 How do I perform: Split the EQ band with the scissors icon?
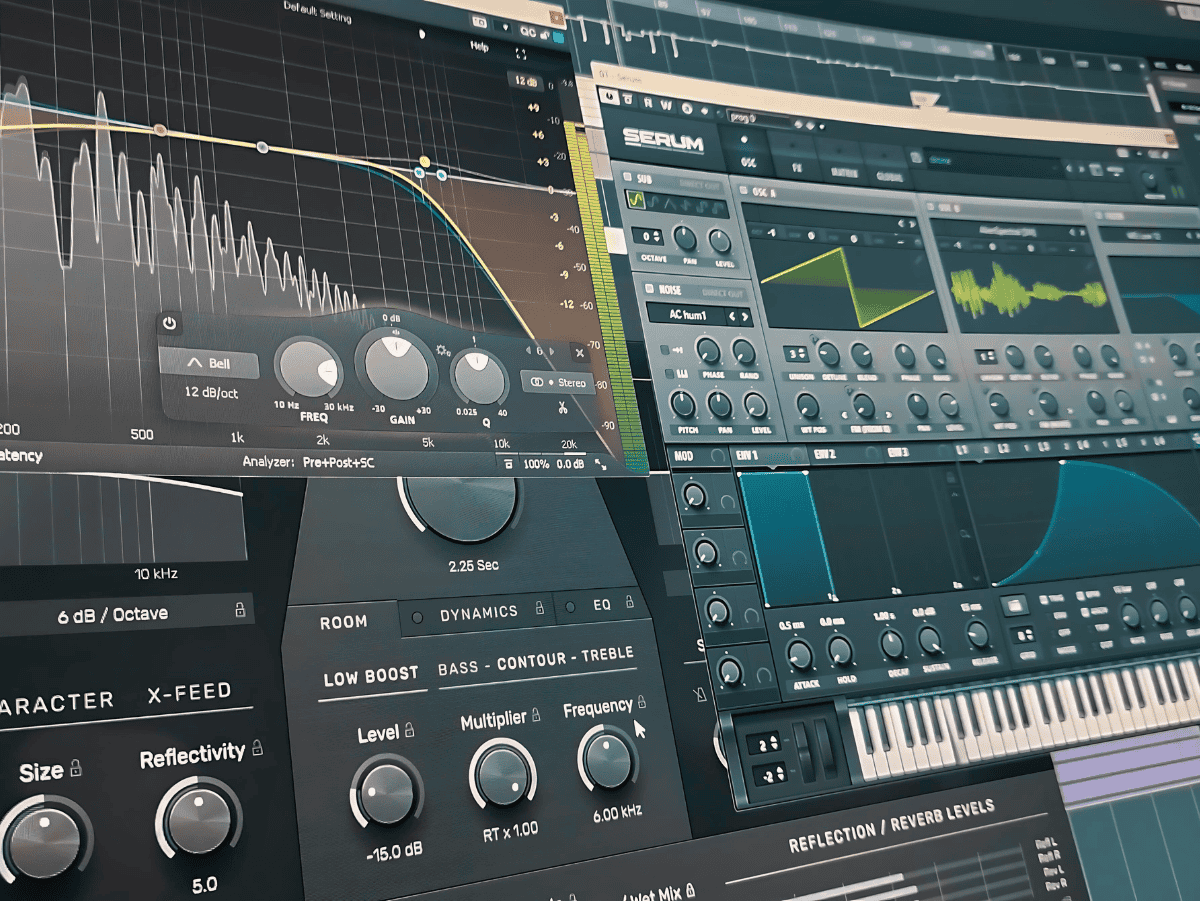click(x=562, y=407)
